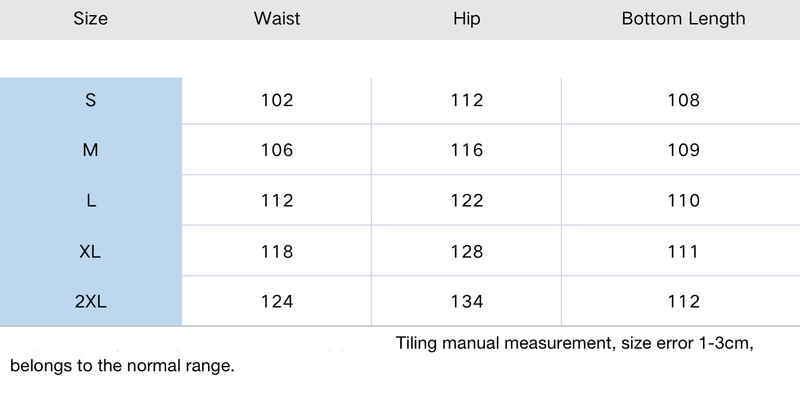Click waist value 118 for size XL
The width and height of the screenshot is (800, 417).
pos(277,252)
